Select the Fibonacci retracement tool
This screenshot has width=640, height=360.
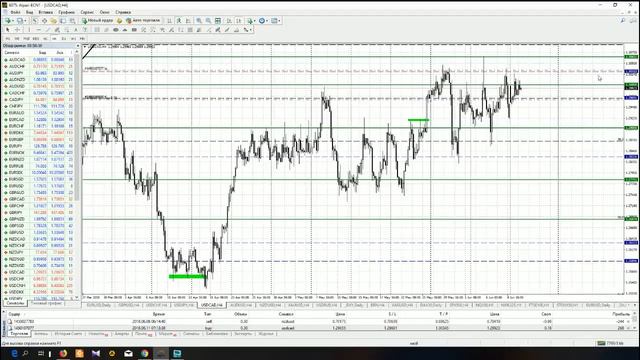67,30
